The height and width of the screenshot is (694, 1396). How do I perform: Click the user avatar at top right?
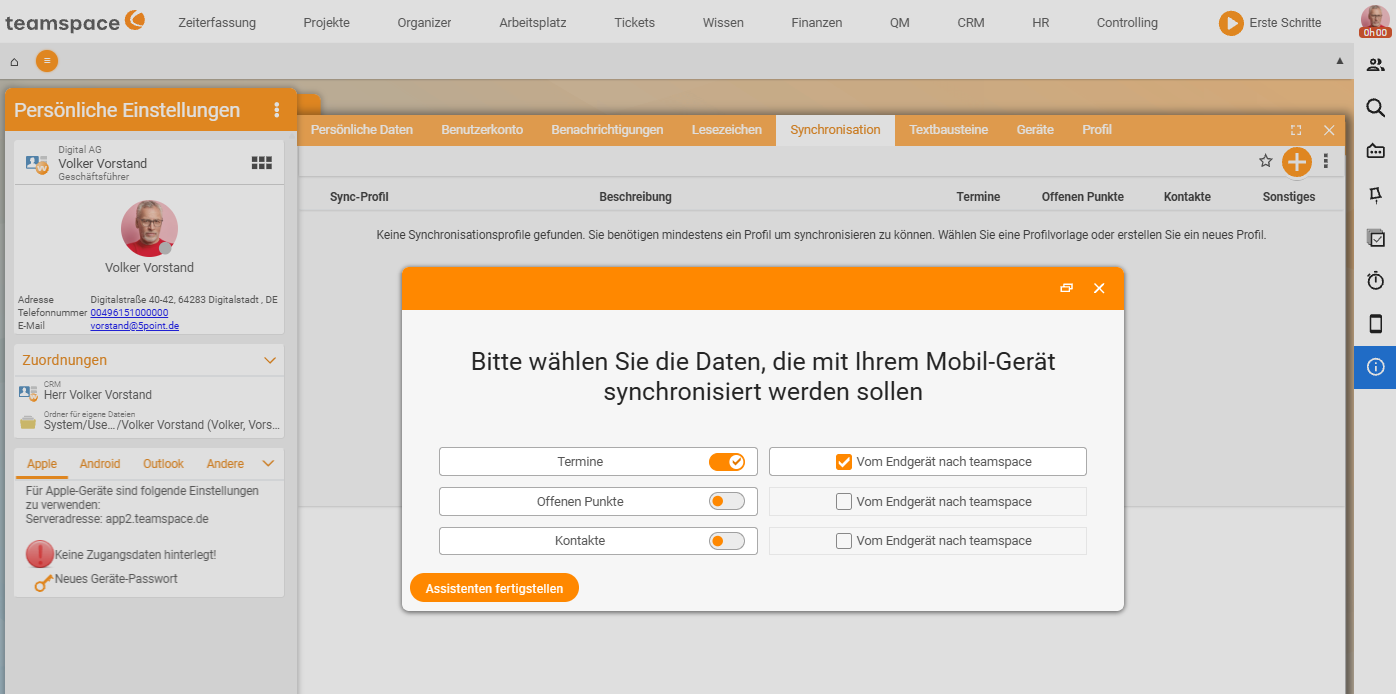(x=1375, y=21)
